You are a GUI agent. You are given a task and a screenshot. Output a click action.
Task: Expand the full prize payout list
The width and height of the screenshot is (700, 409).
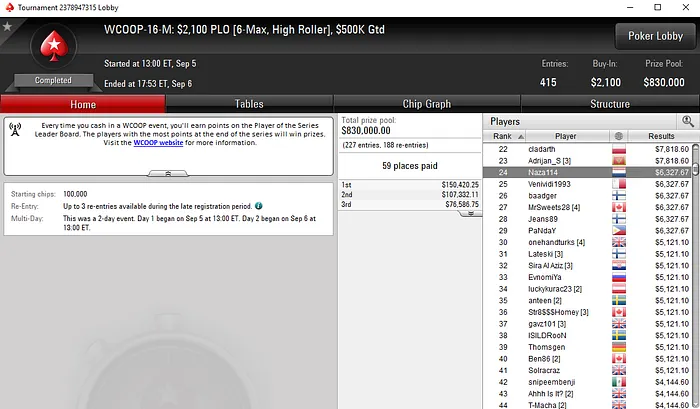tap(470, 213)
